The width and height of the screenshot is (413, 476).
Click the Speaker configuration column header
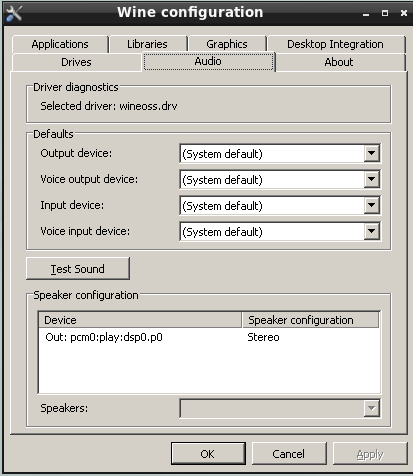tap(311, 320)
